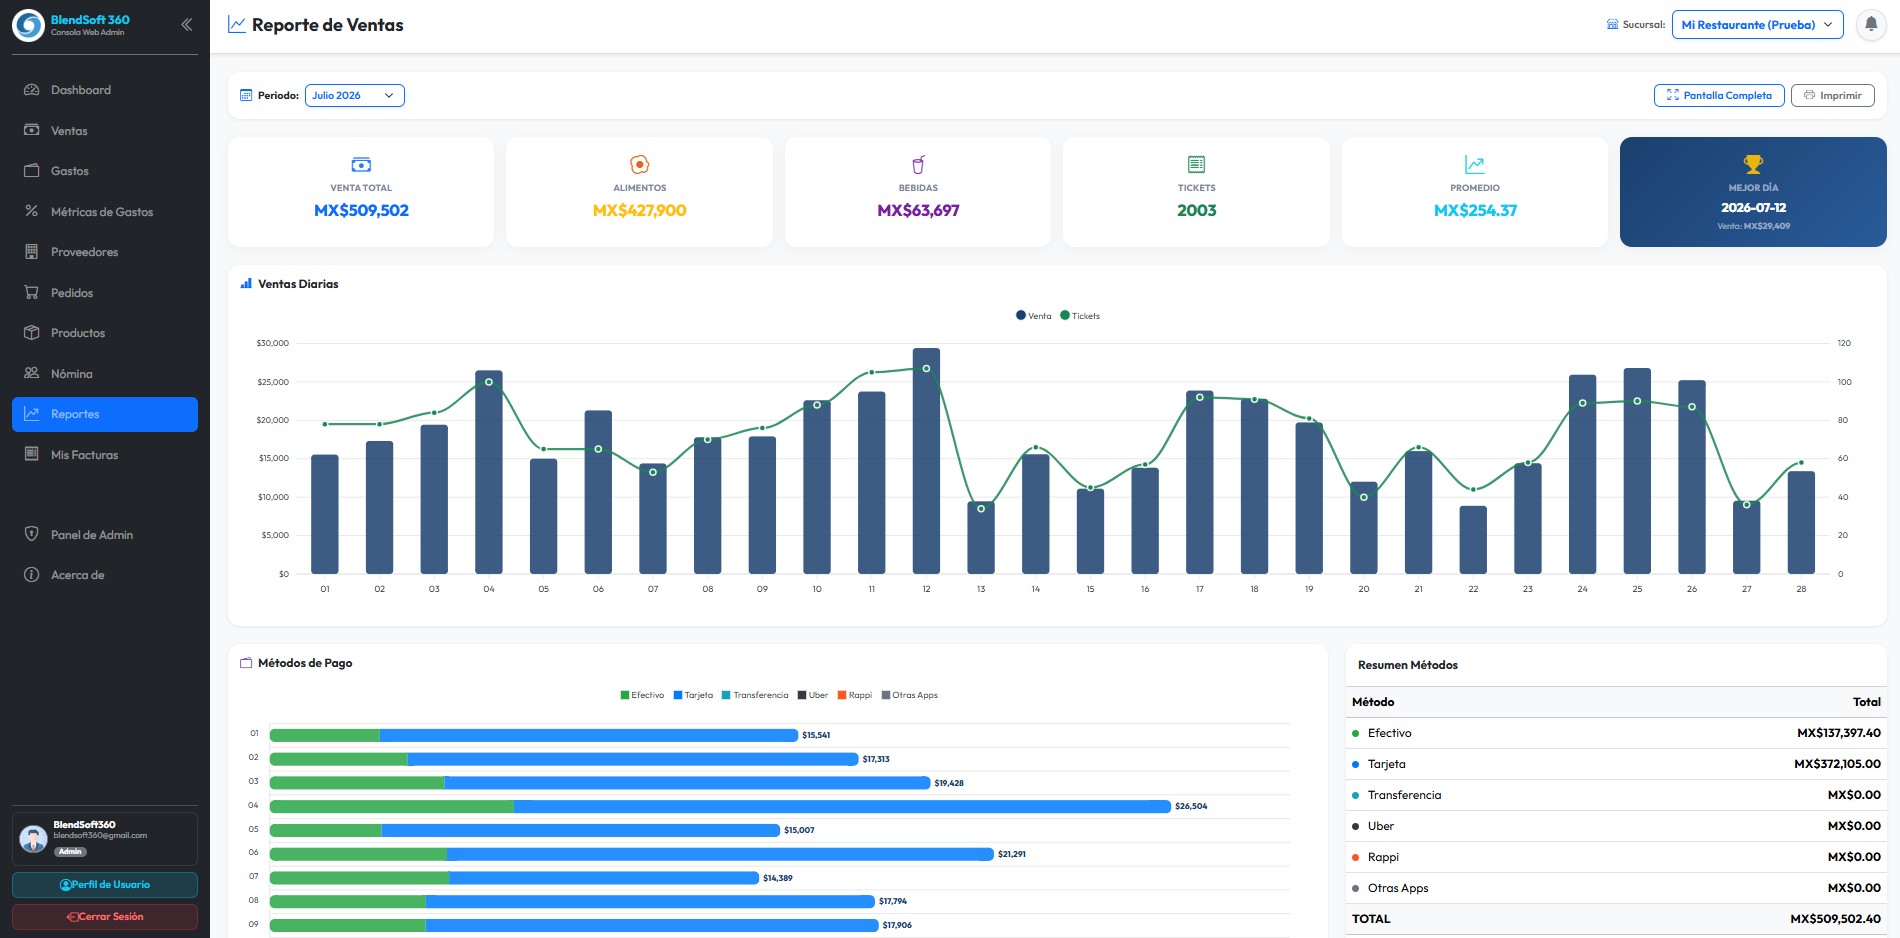Viewport: 1900px width, 938px height.
Task: Go to Dashboard in the sidebar
Action: click(105, 90)
